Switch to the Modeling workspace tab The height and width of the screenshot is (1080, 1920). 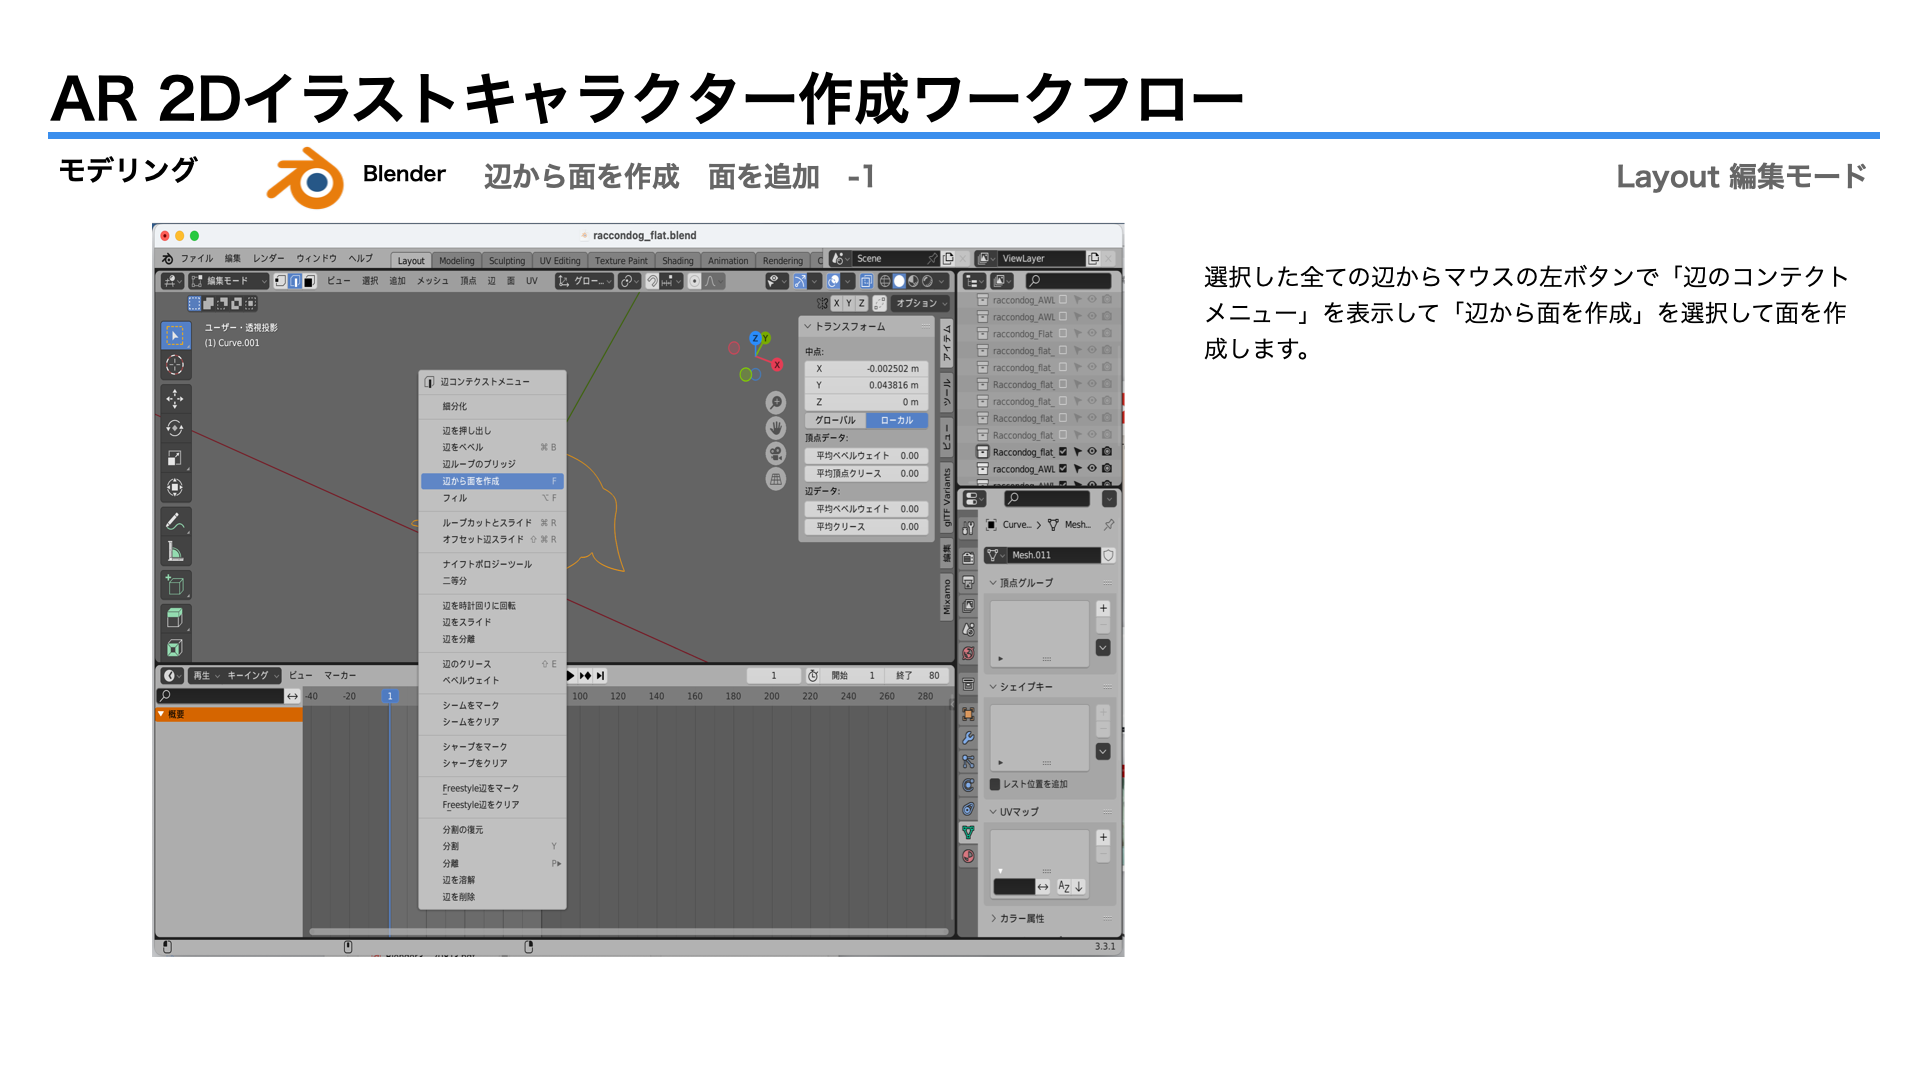[456, 261]
